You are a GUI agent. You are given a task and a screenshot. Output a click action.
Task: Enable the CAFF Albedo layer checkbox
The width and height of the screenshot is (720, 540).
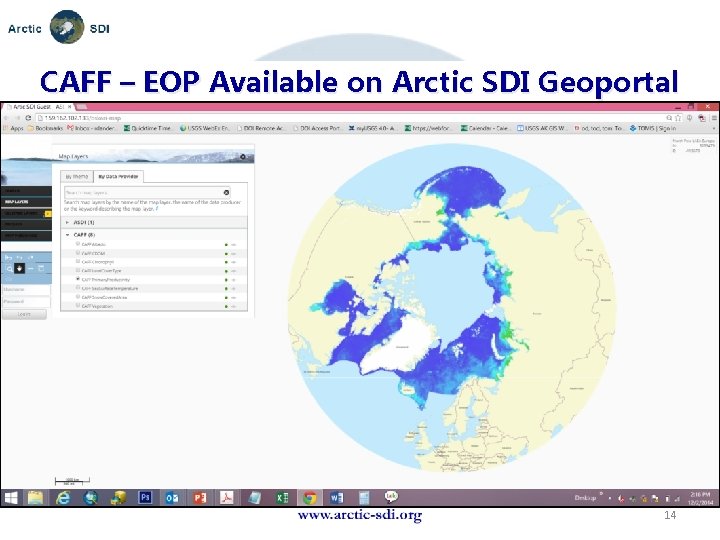[78, 244]
